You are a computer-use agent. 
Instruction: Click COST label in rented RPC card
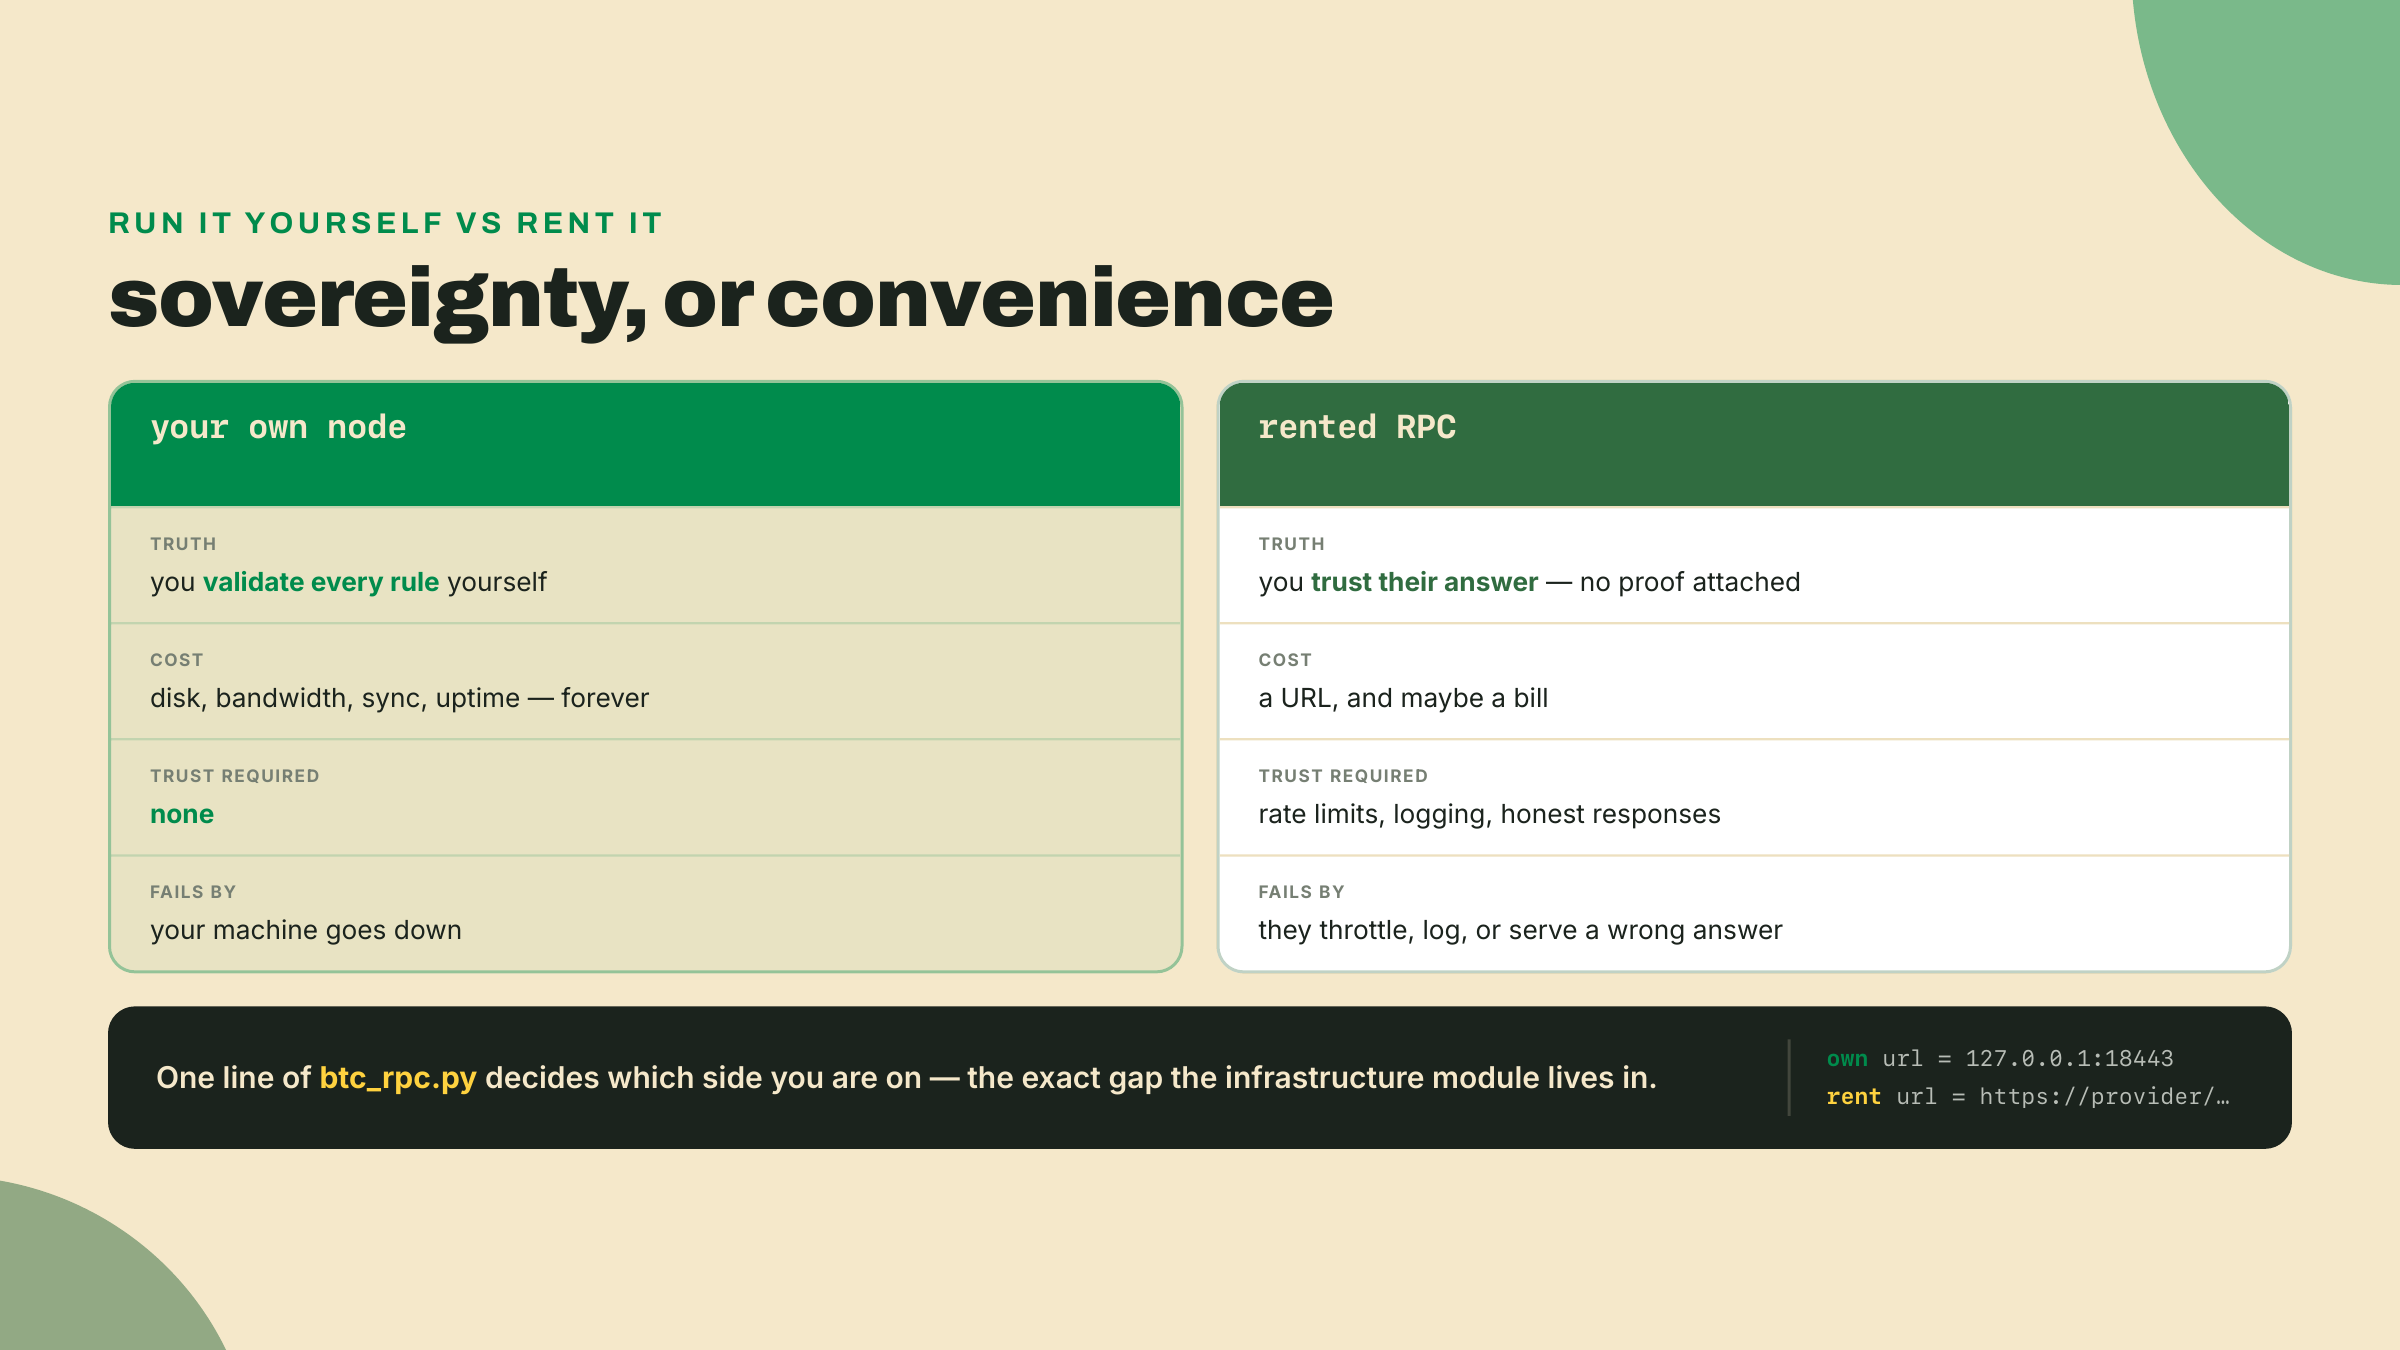click(1285, 660)
